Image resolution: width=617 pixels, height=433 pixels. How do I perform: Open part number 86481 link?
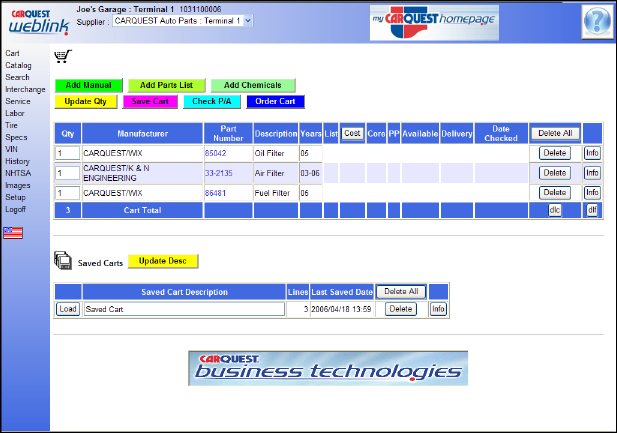coord(216,193)
